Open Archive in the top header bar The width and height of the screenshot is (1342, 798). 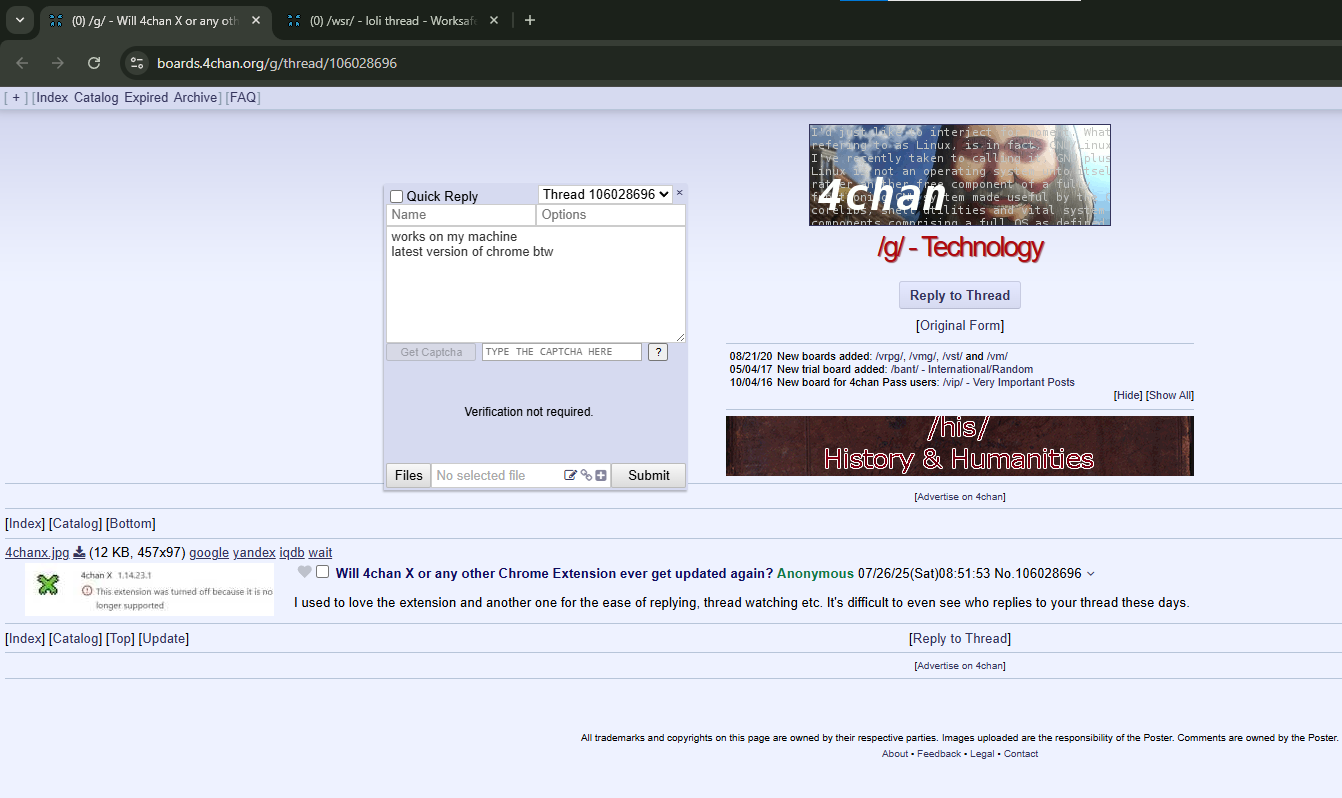tap(195, 97)
